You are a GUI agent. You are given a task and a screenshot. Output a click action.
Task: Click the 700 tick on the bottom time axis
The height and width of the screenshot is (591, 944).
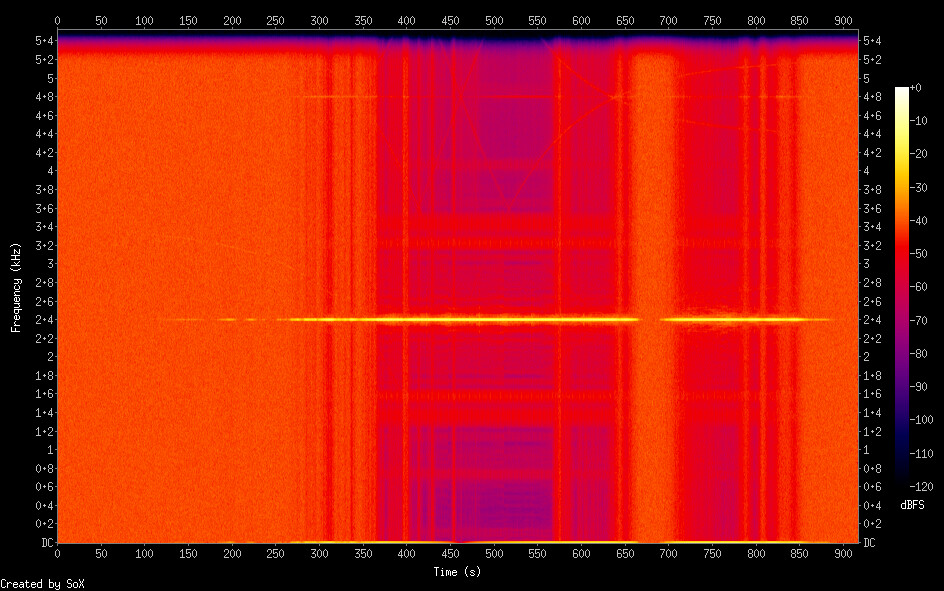click(x=669, y=552)
